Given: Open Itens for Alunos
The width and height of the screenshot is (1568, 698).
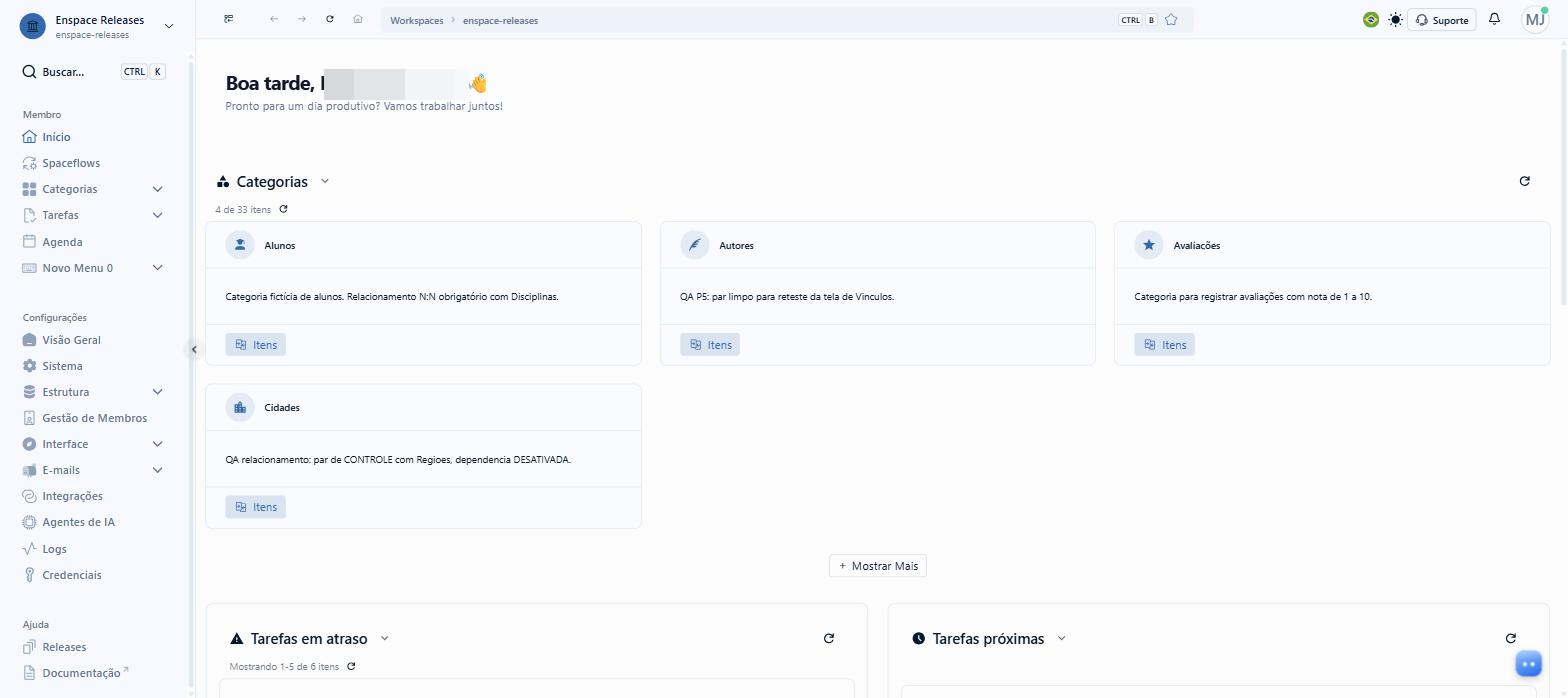Looking at the screenshot, I should coord(255,345).
